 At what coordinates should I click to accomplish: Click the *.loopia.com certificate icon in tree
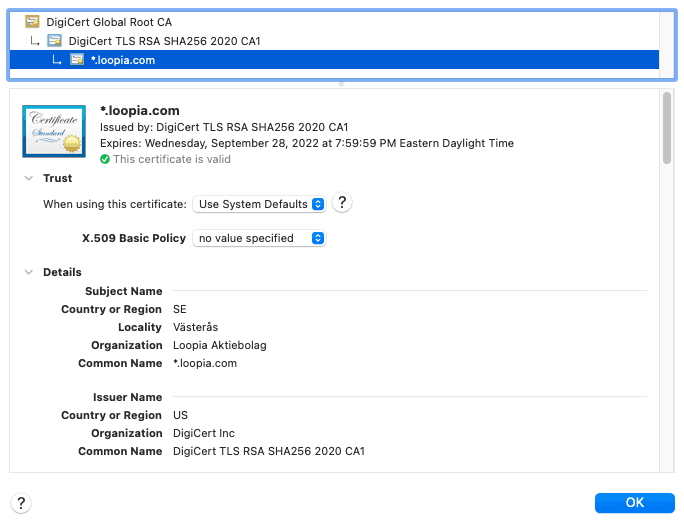pos(77,59)
